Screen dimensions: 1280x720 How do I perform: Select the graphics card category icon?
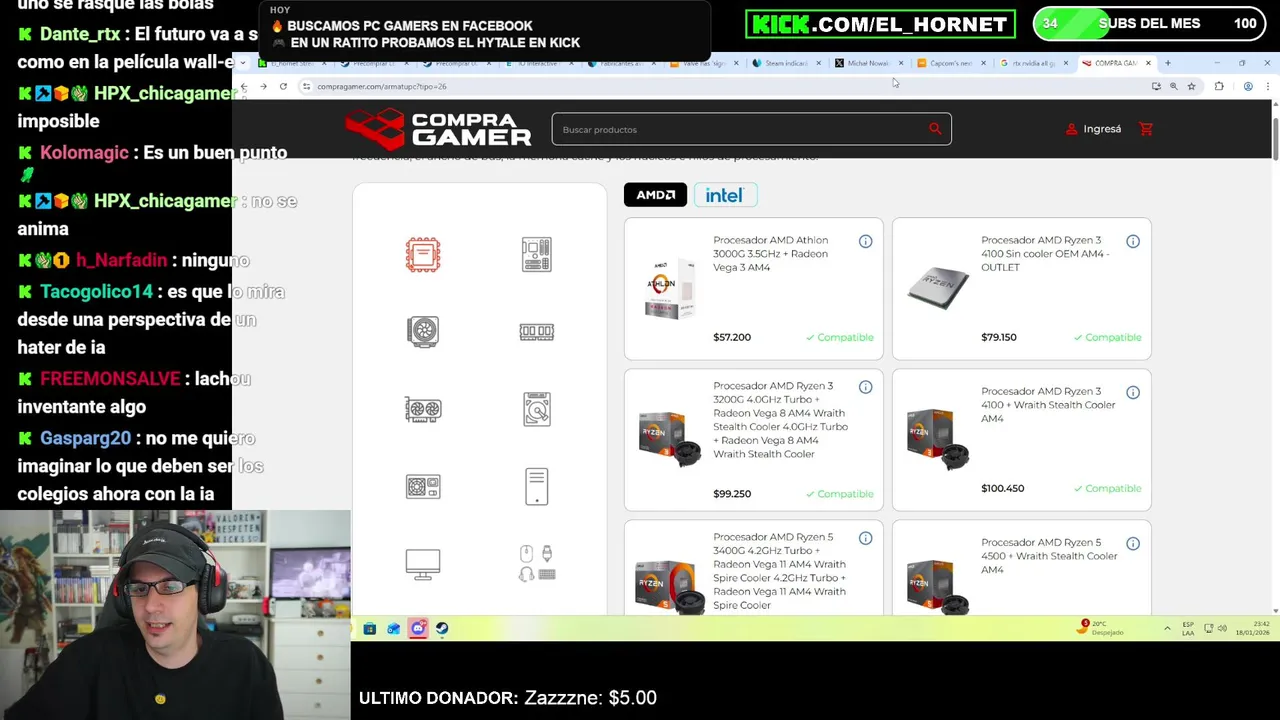pyautogui.click(x=423, y=409)
